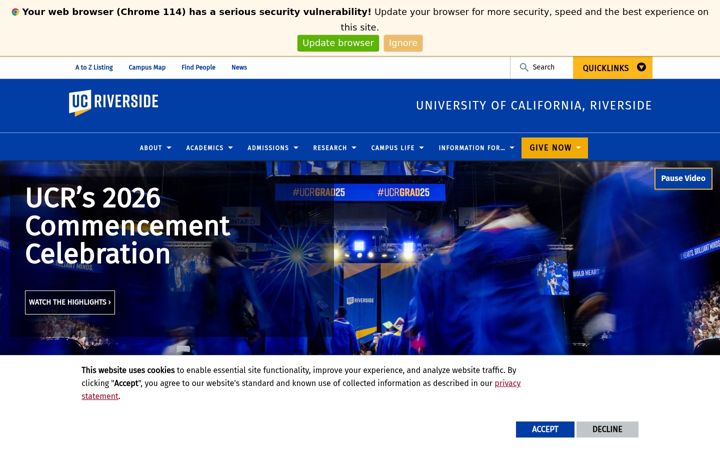Expand the Academics menu
This screenshot has height=450, width=720.
click(209, 148)
